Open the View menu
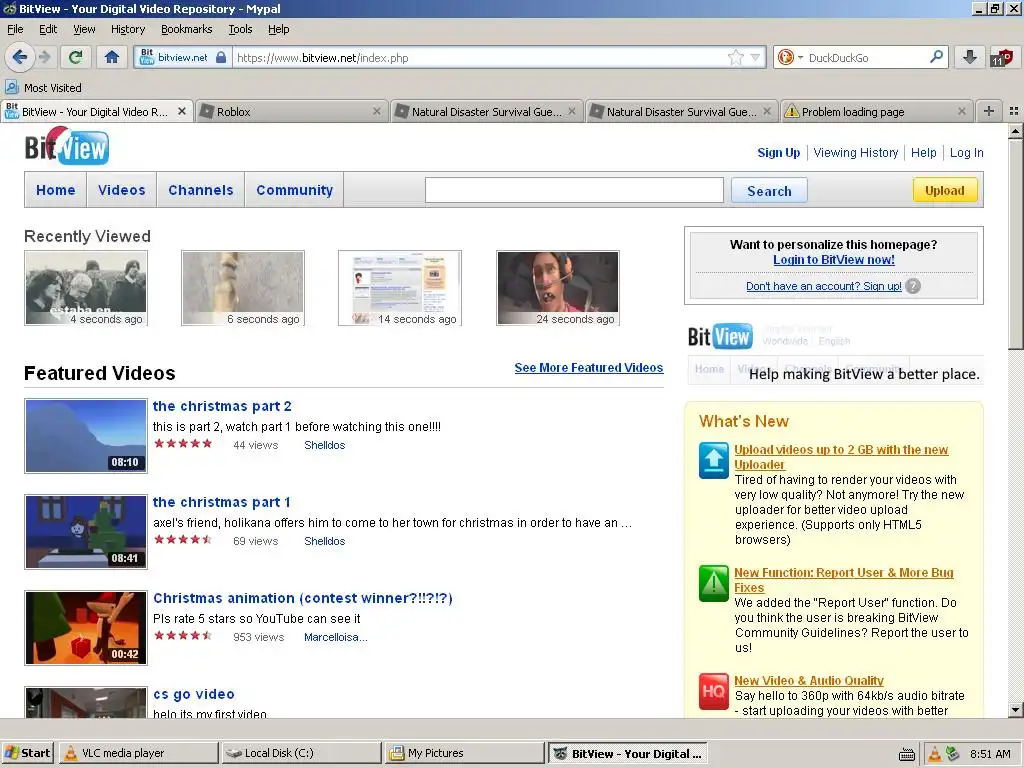Screen dimensions: 1024x768 [84, 29]
